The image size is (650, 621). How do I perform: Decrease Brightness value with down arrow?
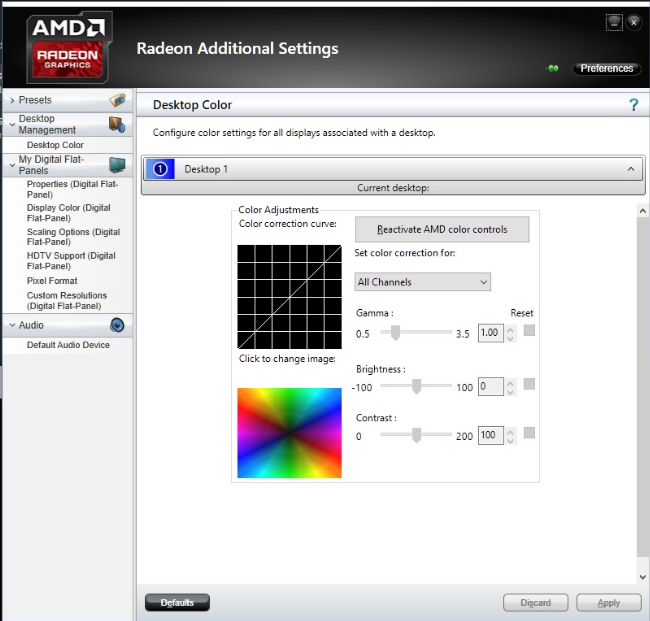(x=510, y=391)
